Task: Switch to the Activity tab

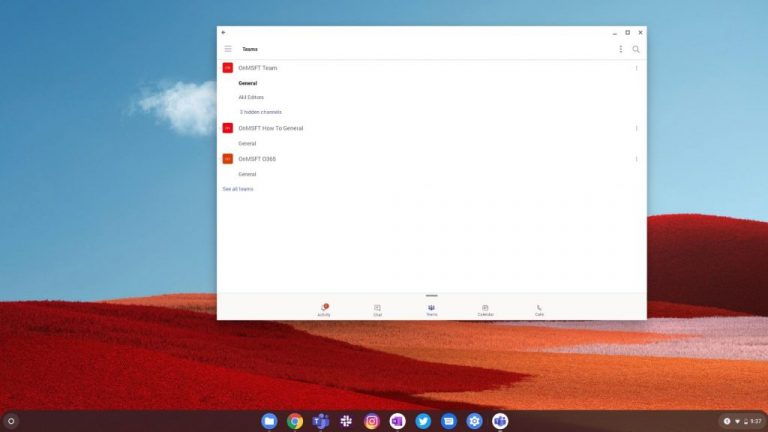Action: click(x=324, y=310)
